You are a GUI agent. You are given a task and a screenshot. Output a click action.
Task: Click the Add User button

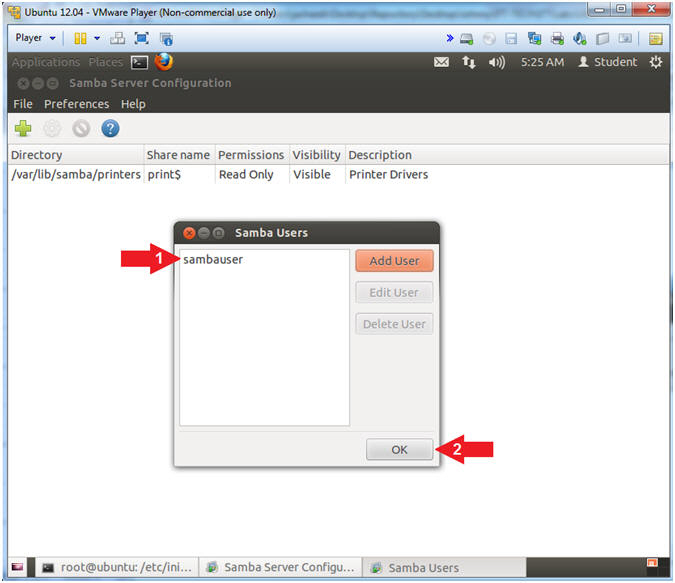394,261
